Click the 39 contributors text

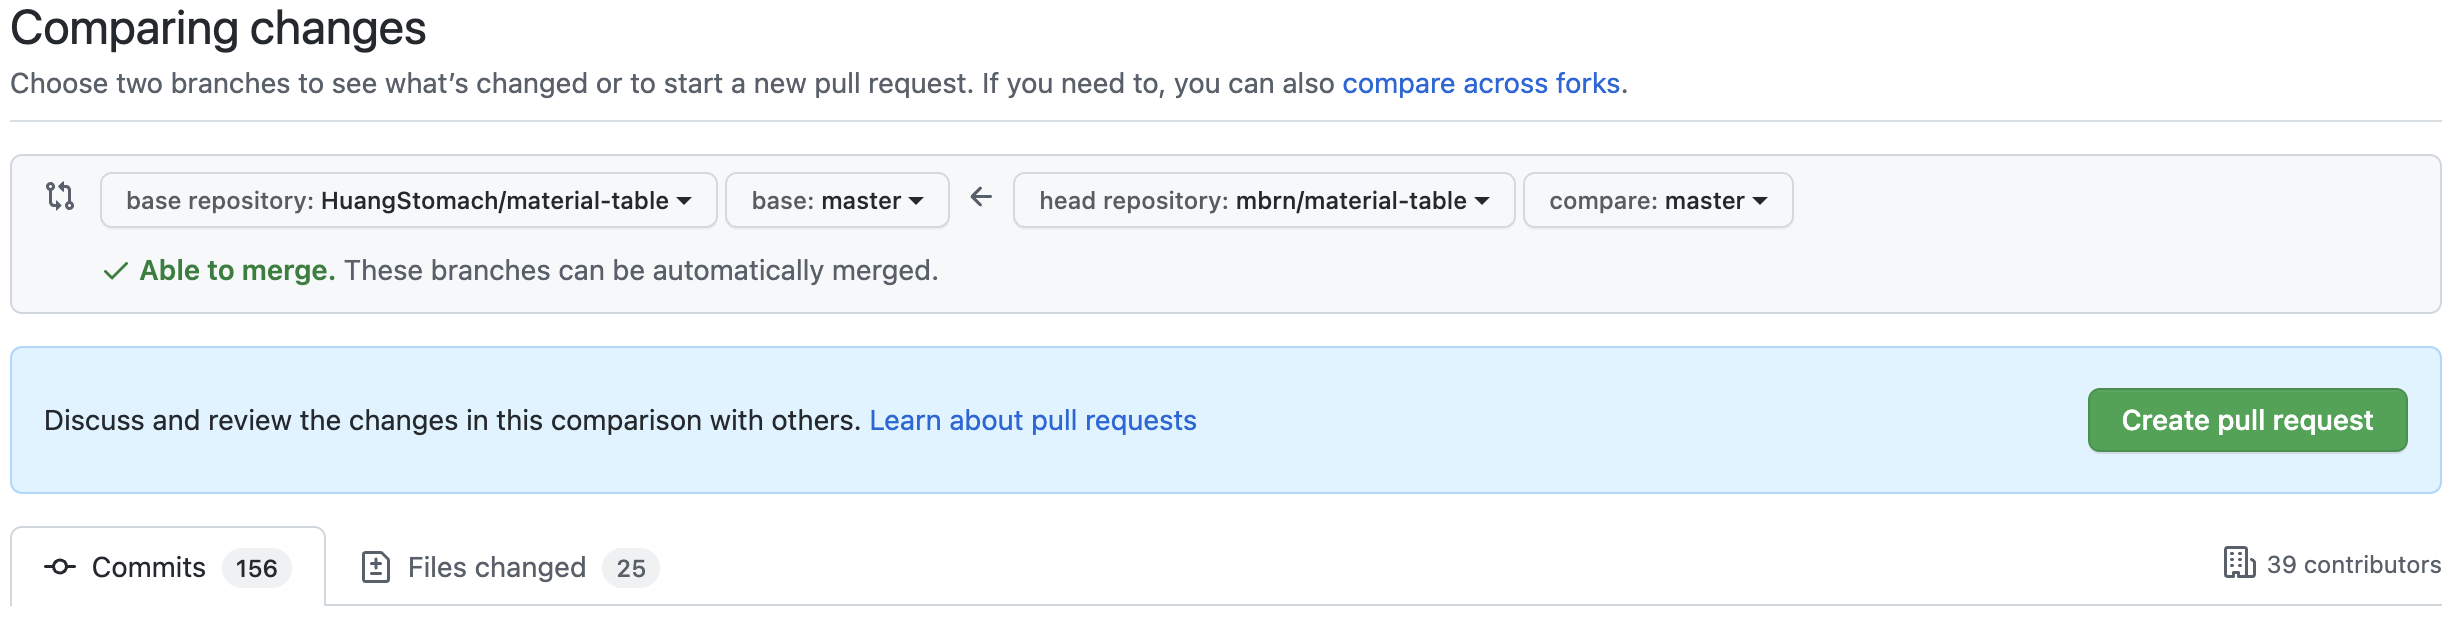coord(2353,565)
